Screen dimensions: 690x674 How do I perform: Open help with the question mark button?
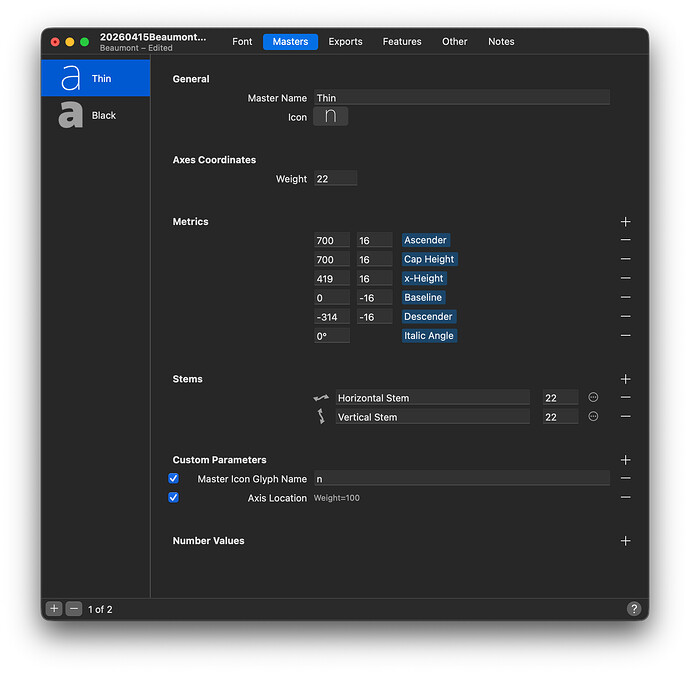pyautogui.click(x=633, y=609)
